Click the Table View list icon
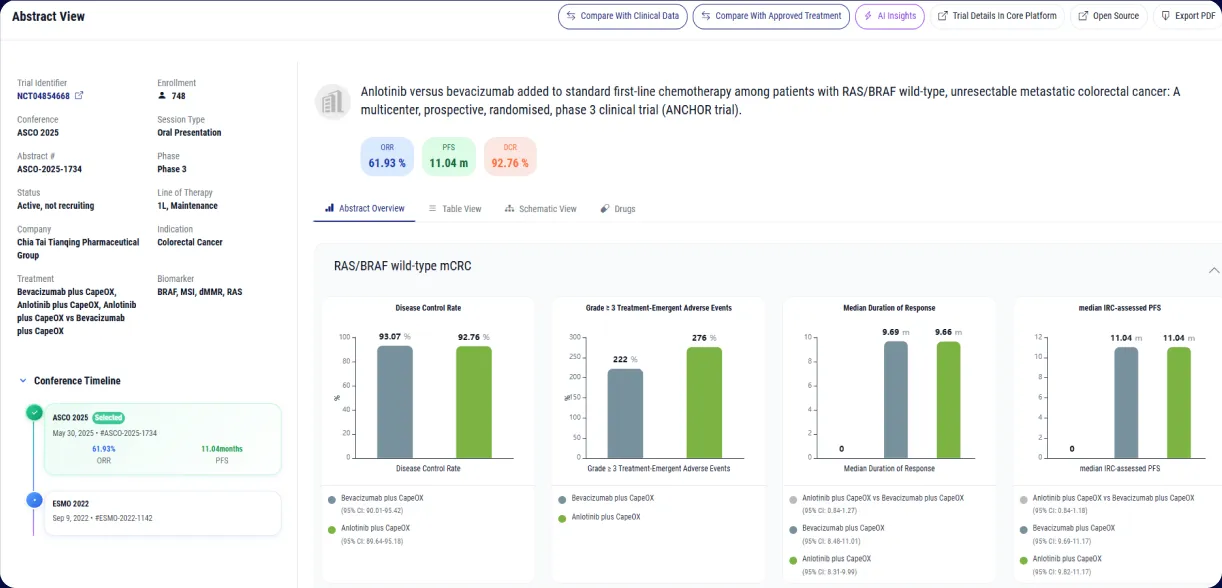This screenshot has width=1222, height=588. point(433,209)
